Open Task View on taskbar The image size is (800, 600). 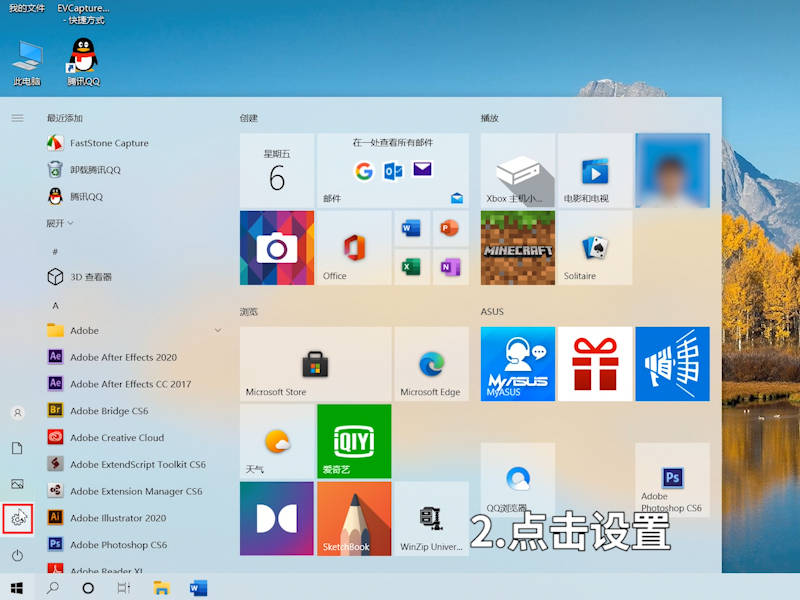click(x=123, y=588)
